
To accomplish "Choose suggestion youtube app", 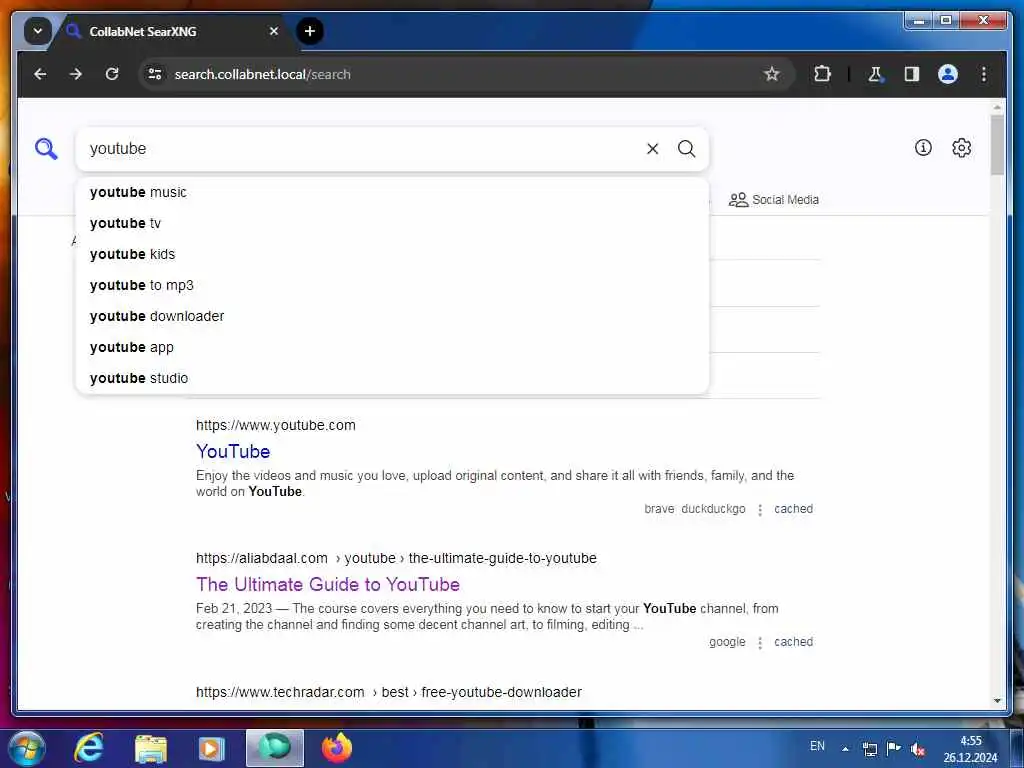I will click(392, 347).
